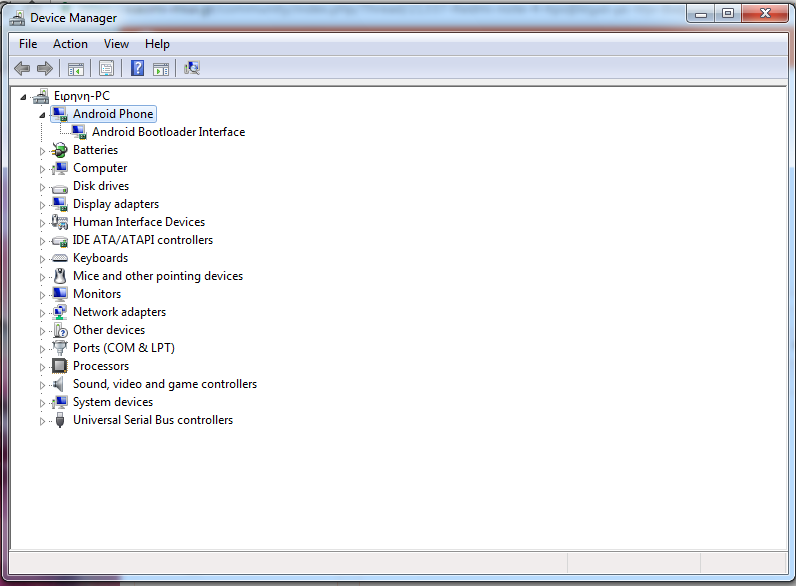796x586 pixels.
Task: Select the Other devices label
Action: coord(109,330)
